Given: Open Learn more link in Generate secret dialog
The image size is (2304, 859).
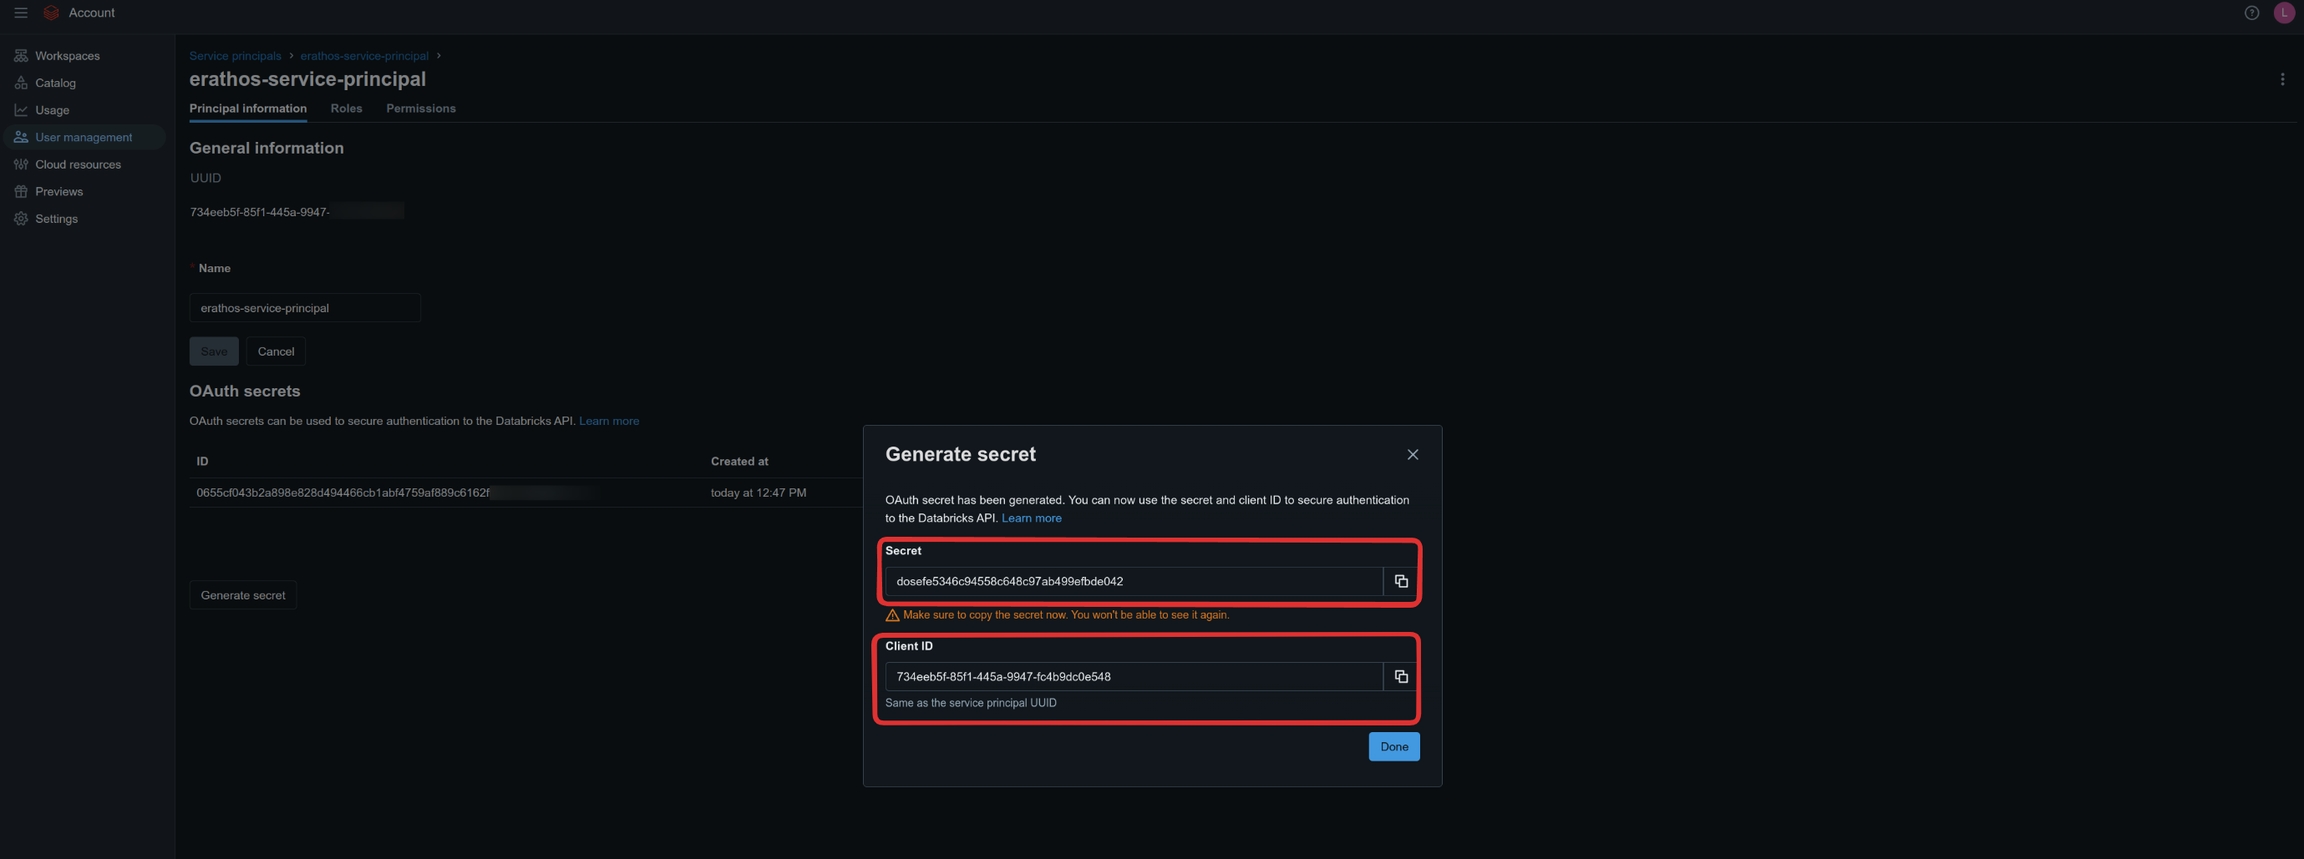Looking at the screenshot, I should click(x=1031, y=518).
